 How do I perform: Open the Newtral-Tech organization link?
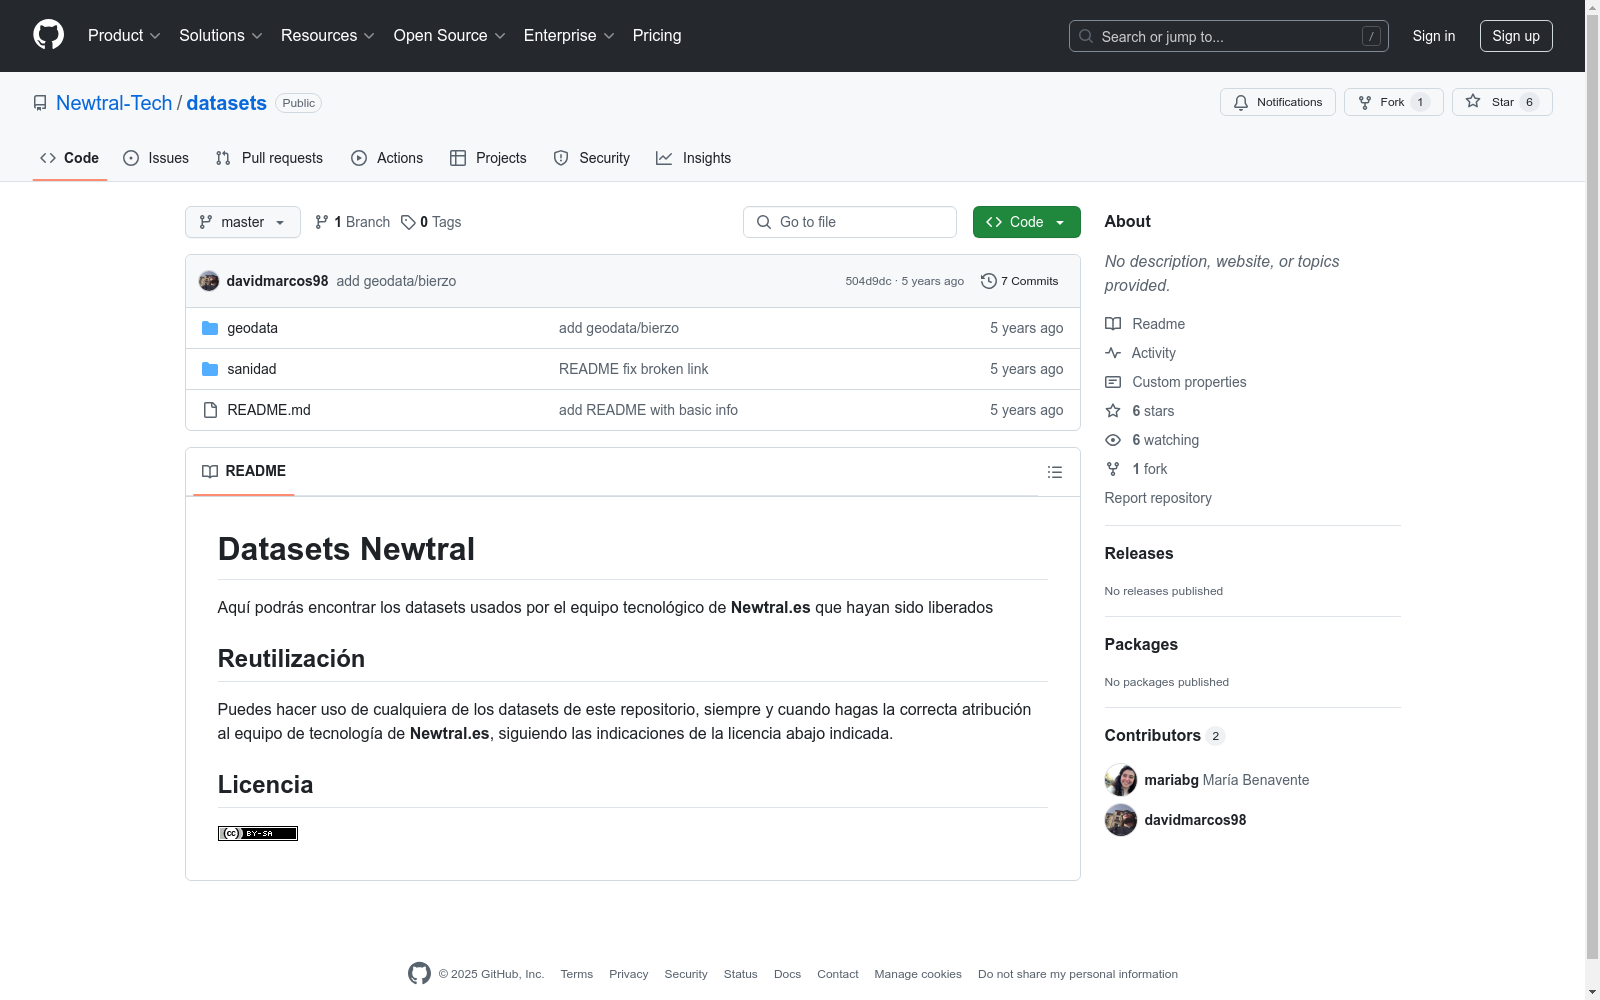(x=114, y=103)
